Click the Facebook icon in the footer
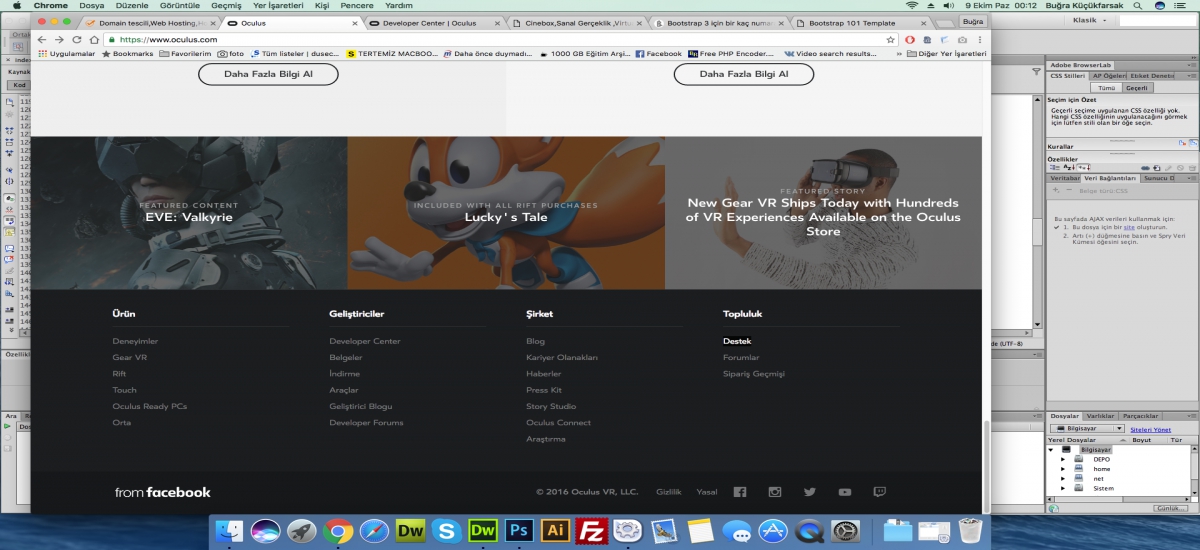This screenshot has height=550, width=1200. [x=740, y=492]
